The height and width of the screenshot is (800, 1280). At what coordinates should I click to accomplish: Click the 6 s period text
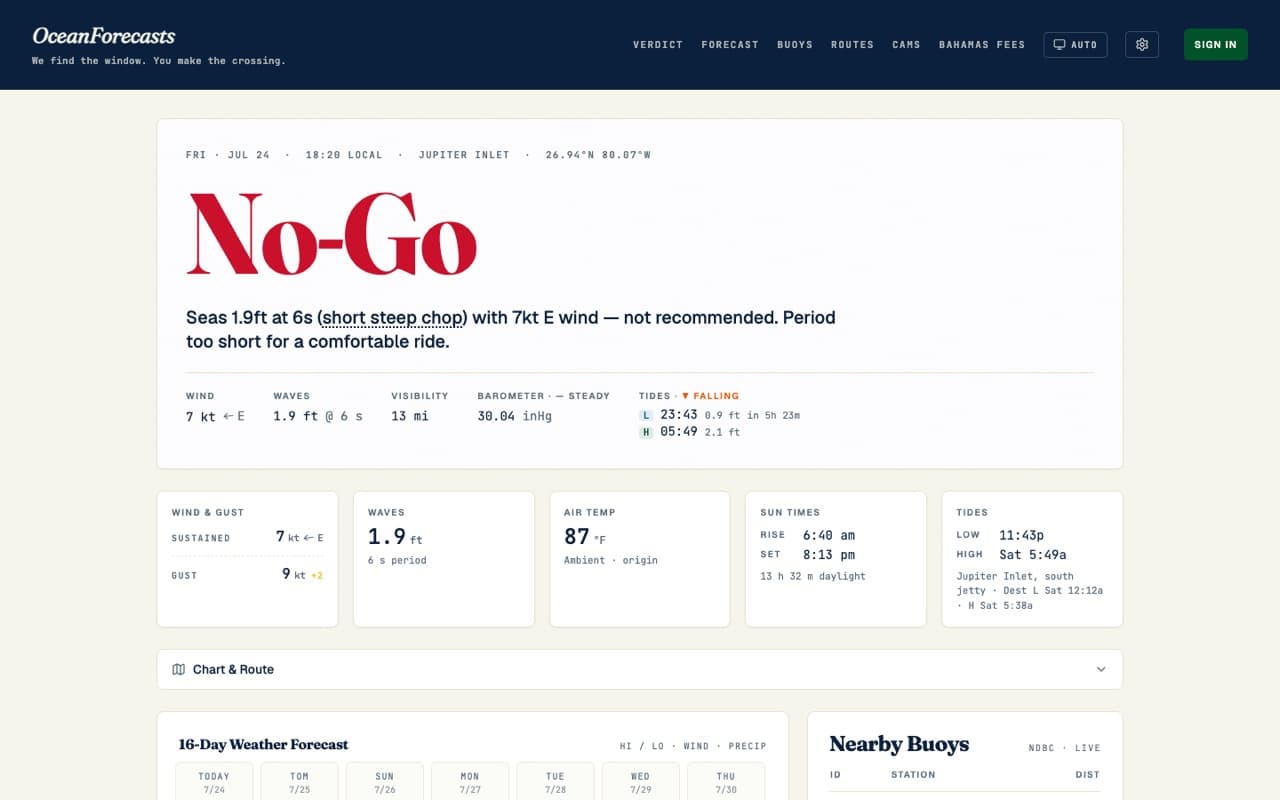pyautogui.click(x=397, y=560)
